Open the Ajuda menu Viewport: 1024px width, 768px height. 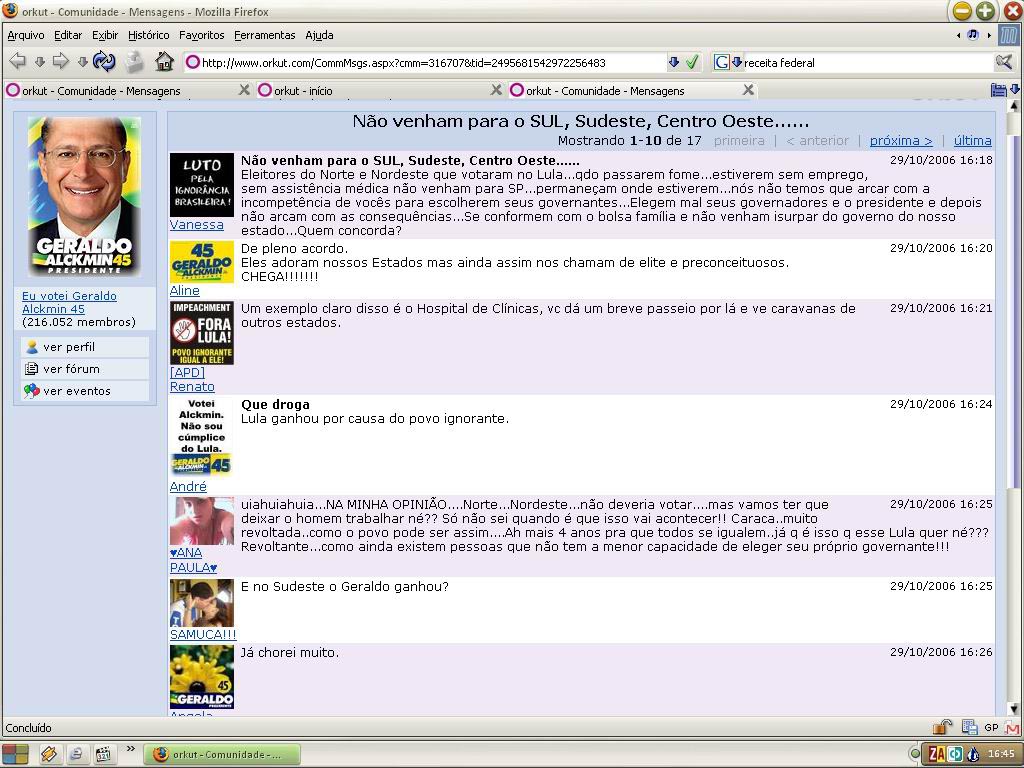click(319, 35)
